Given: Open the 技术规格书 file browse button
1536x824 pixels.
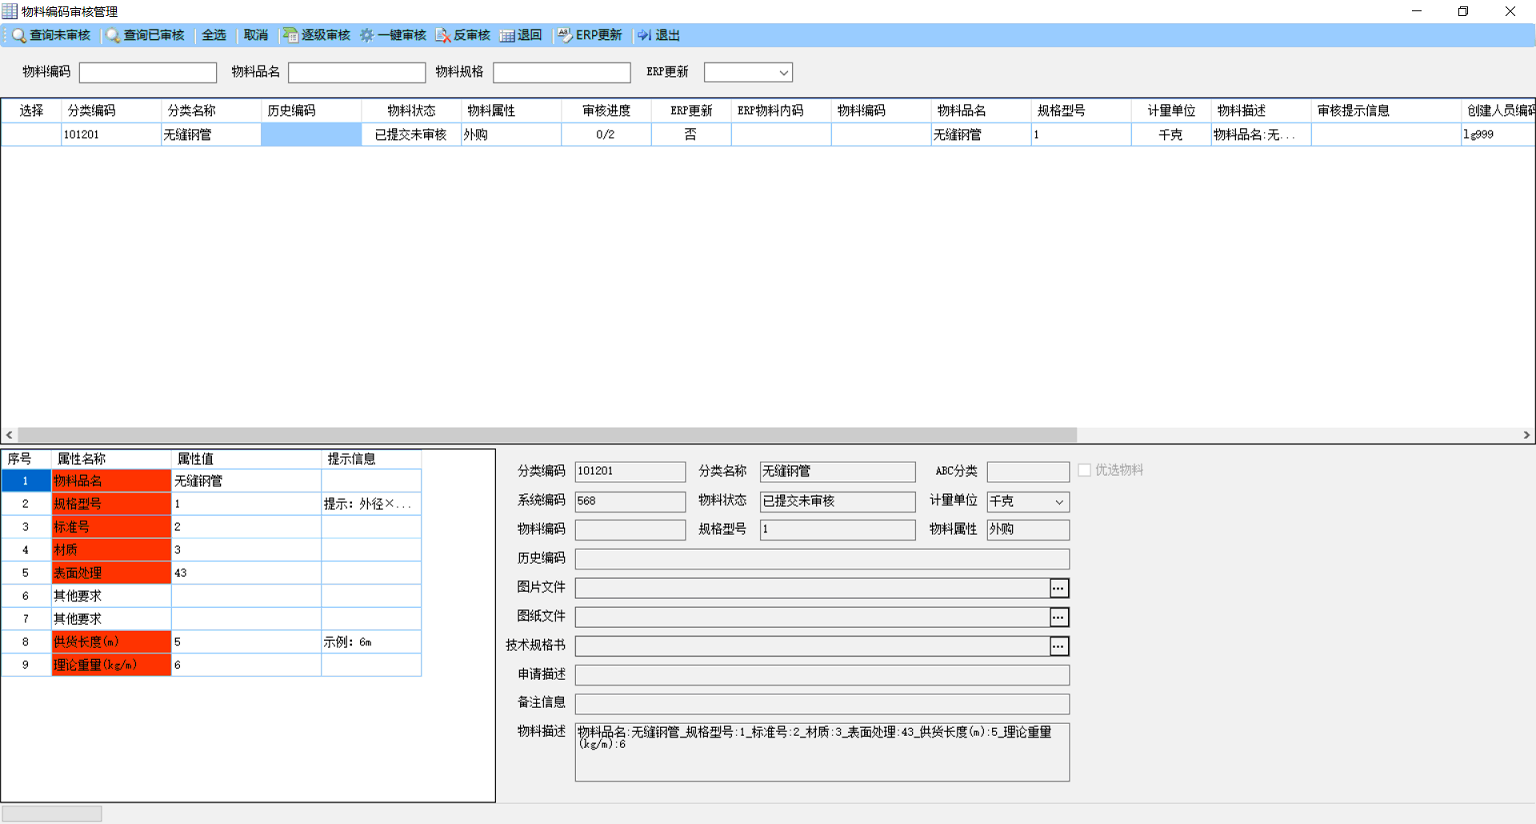Looking at the screenshot, I should tap(1058, 646).
